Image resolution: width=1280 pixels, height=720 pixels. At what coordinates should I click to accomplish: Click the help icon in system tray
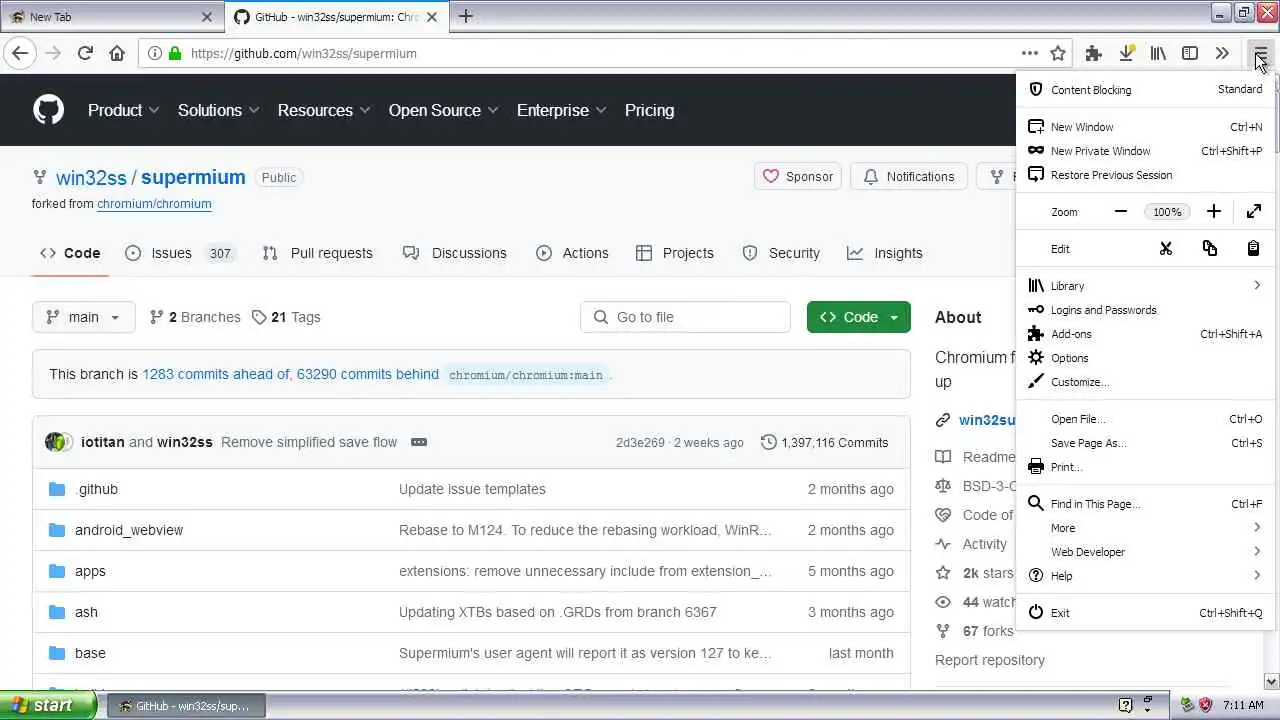(x=1126, y=705)
